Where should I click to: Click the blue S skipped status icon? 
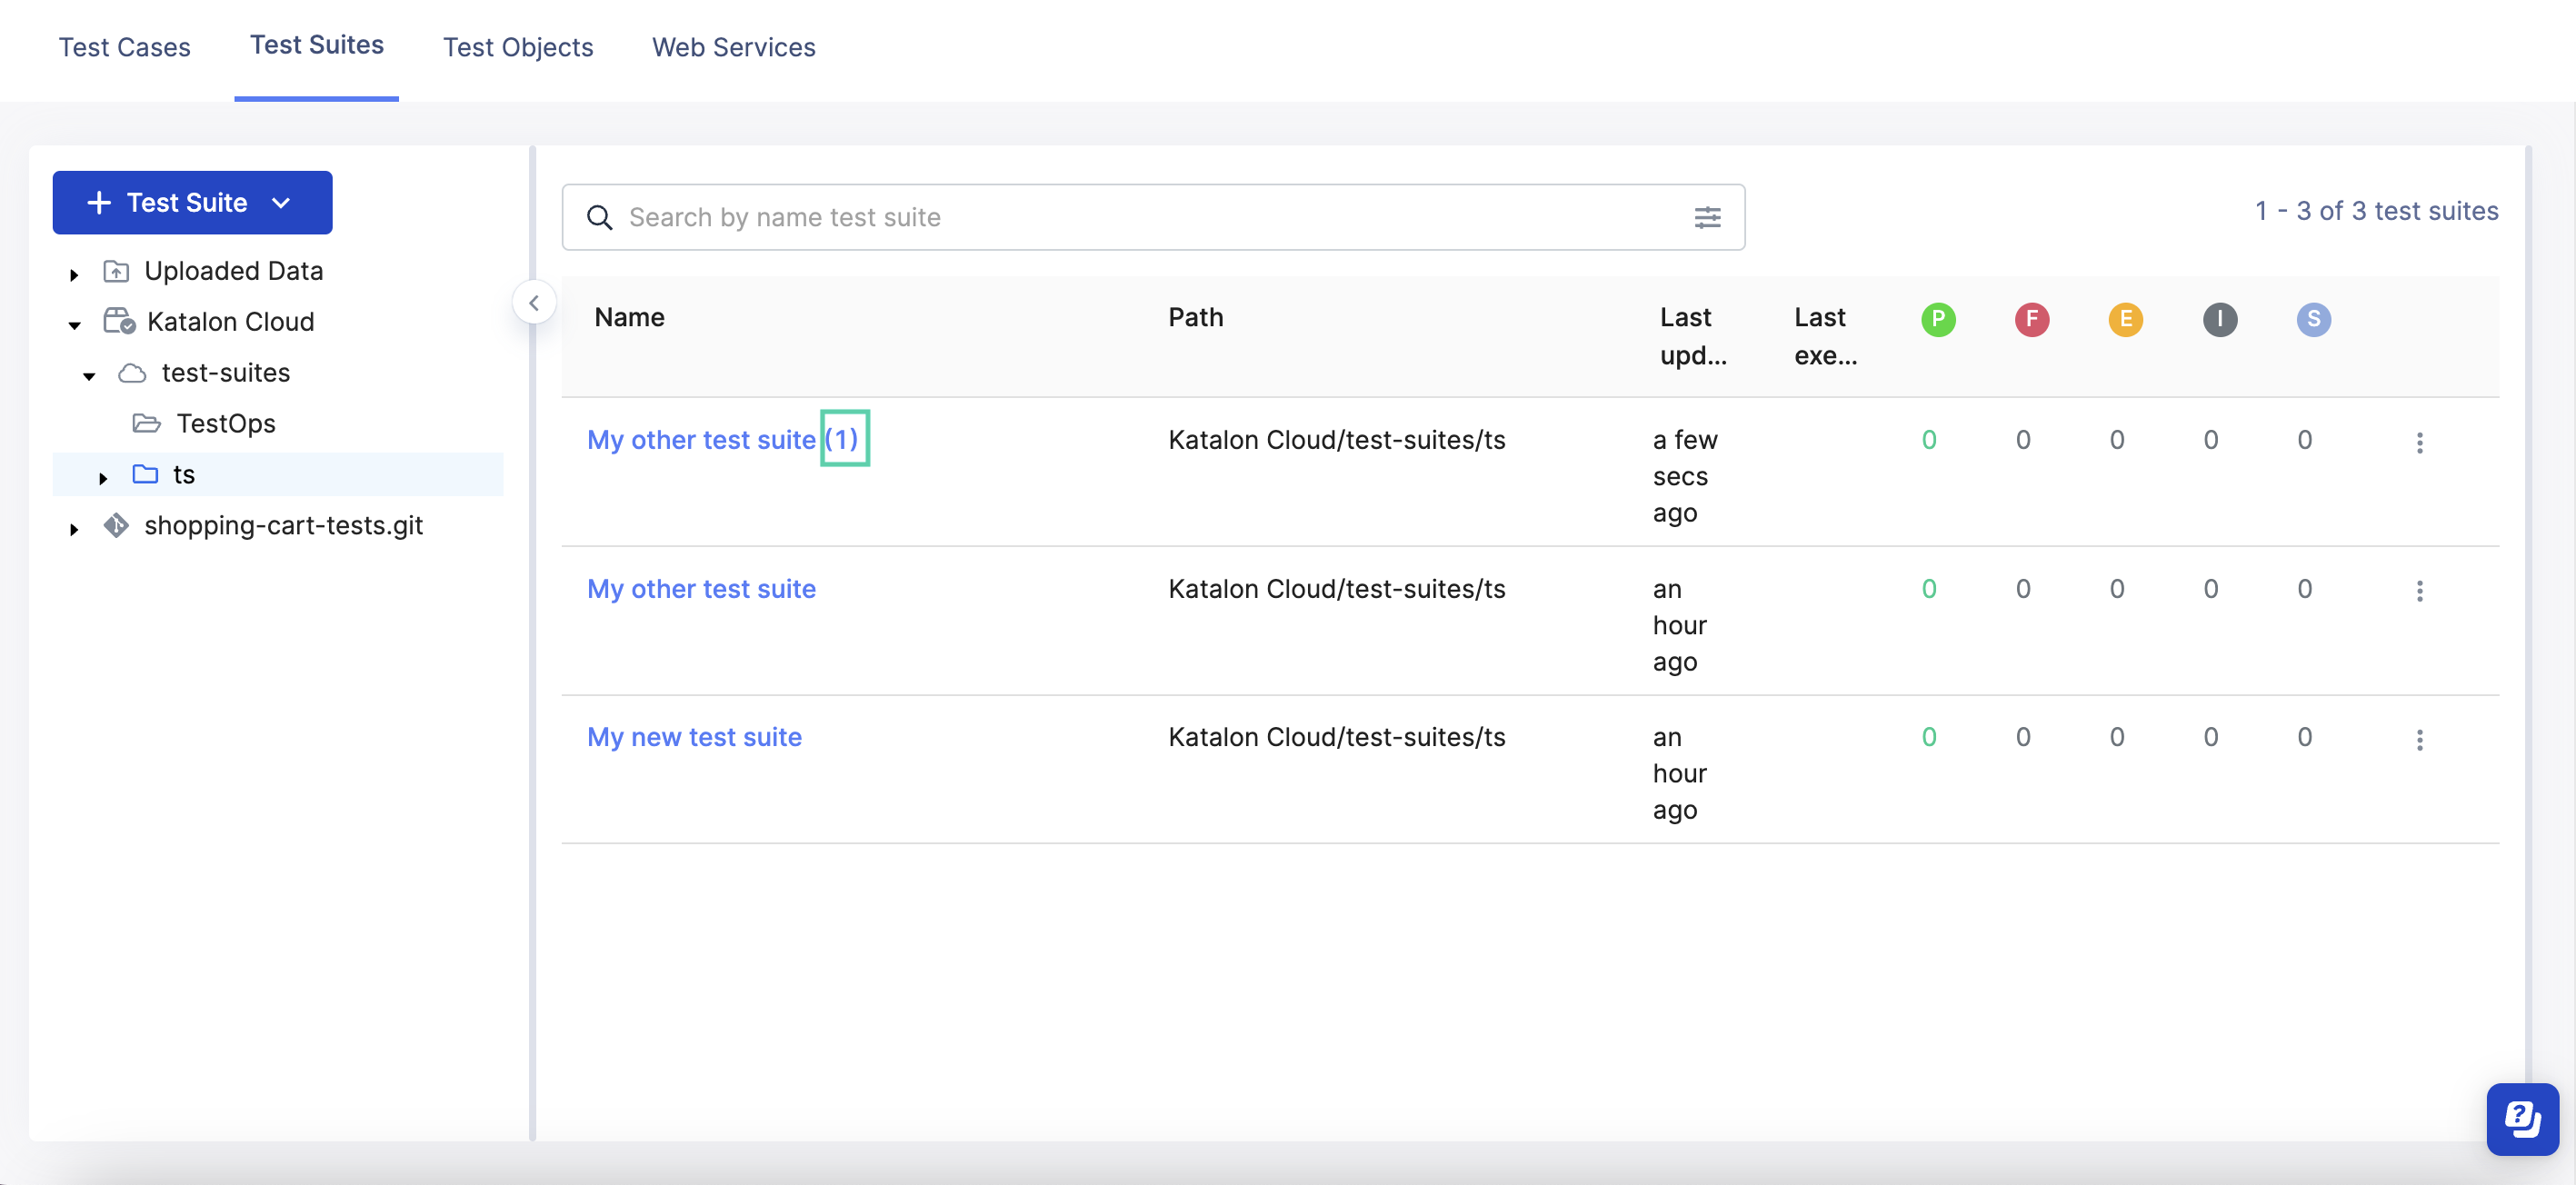click(2313, 319)
